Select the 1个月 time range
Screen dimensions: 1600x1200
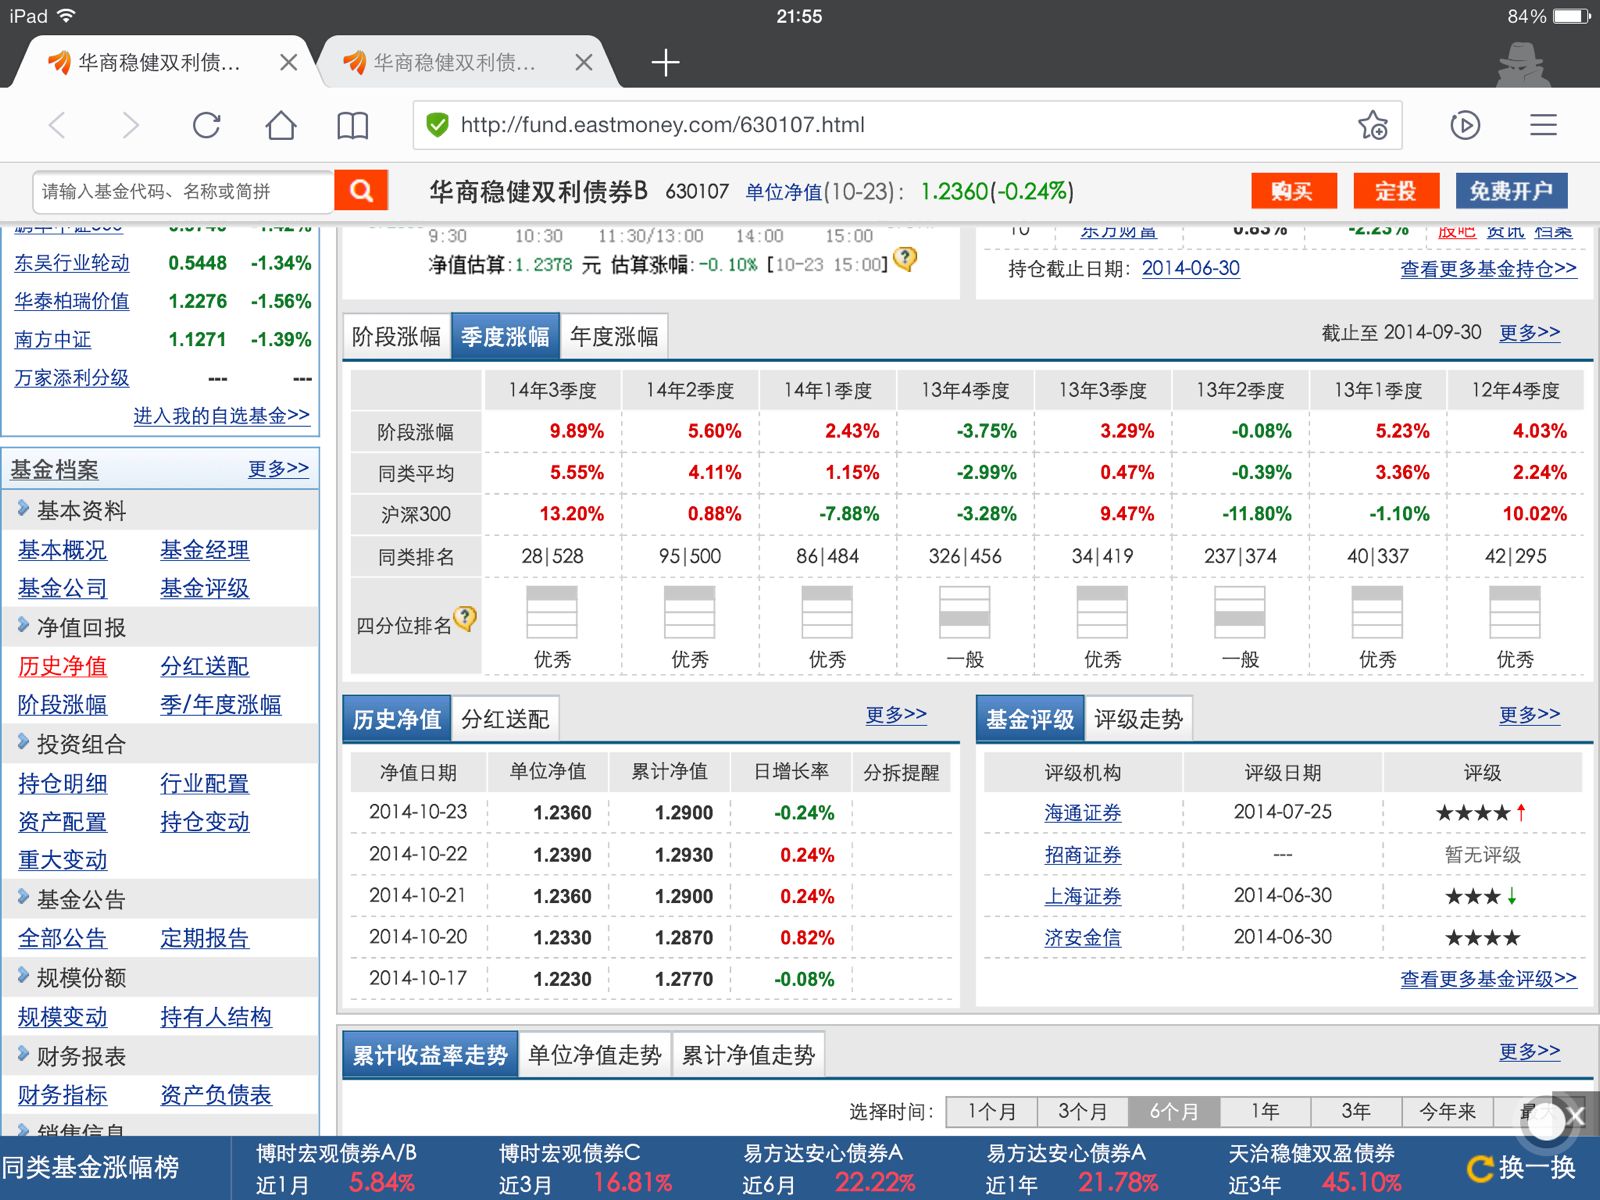[992, 1112]
